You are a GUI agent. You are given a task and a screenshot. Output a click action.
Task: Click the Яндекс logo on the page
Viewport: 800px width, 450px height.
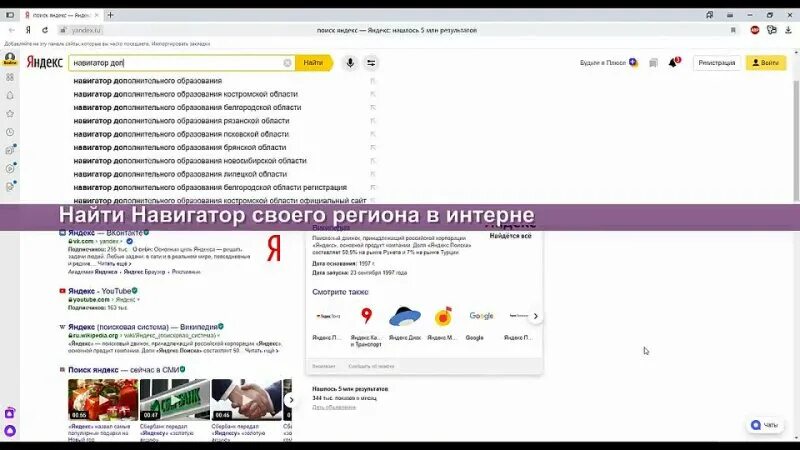(44, 62)
